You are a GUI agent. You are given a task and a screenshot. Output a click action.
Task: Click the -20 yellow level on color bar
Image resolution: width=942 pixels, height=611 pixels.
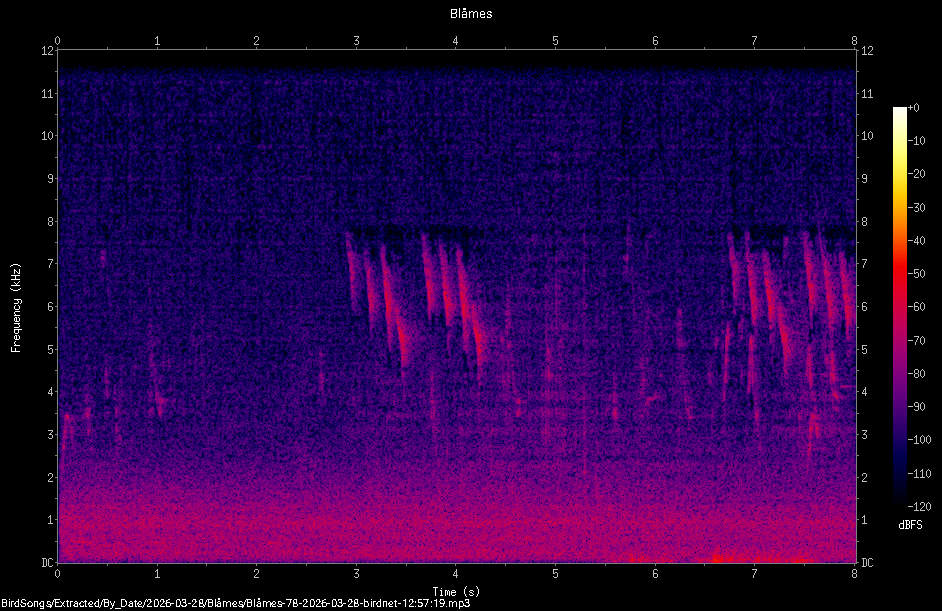tap(899, 174)
